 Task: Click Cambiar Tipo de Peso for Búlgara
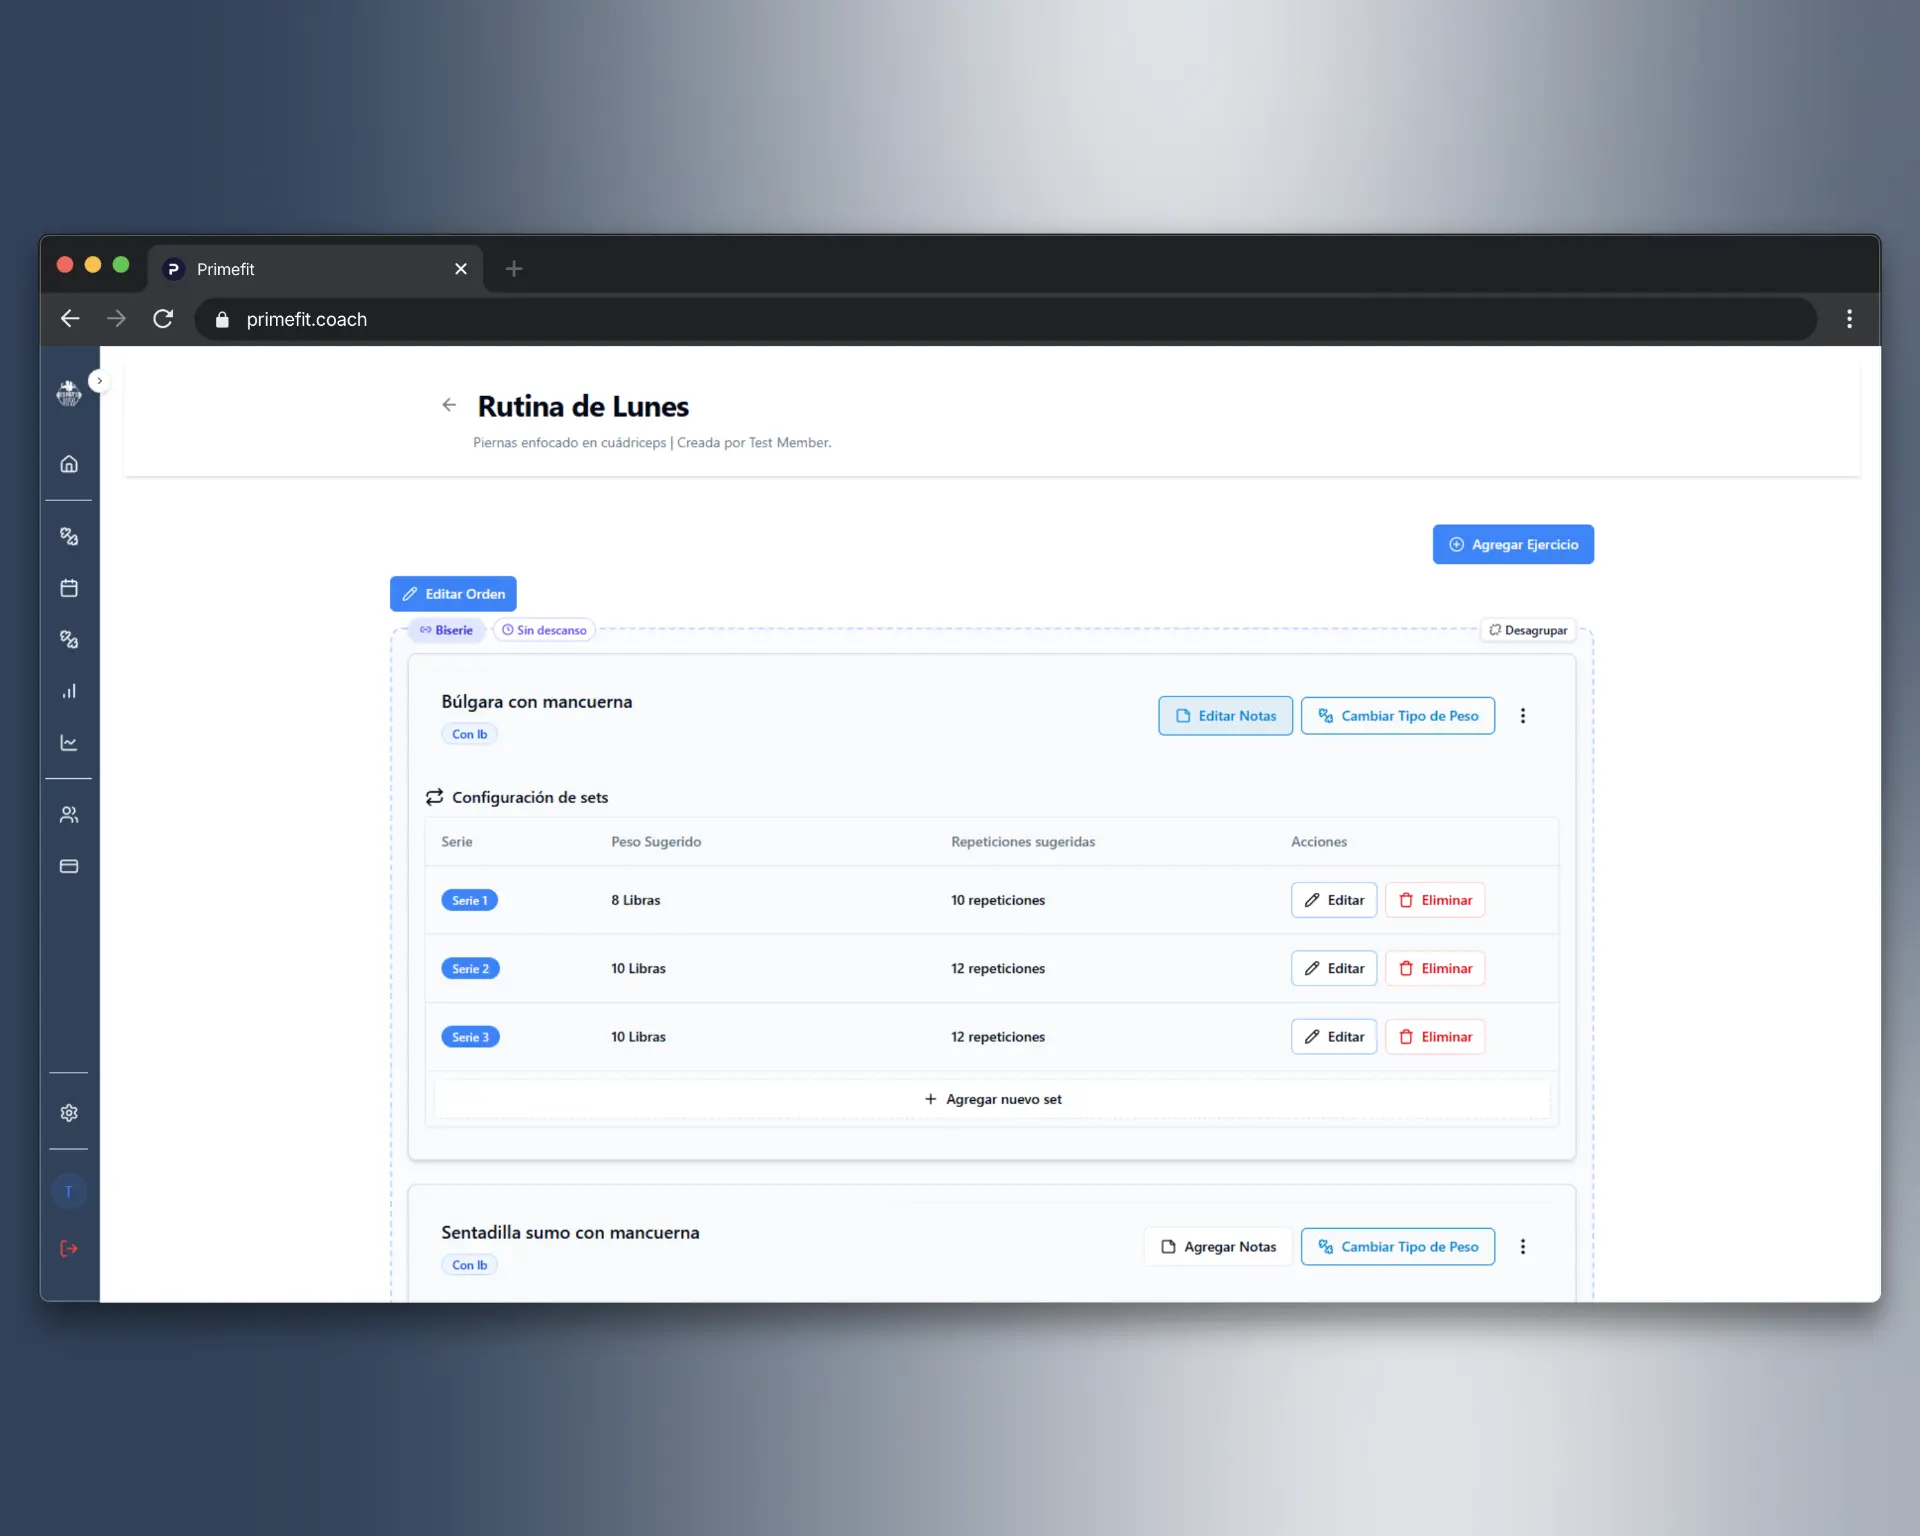(1397, 716)
